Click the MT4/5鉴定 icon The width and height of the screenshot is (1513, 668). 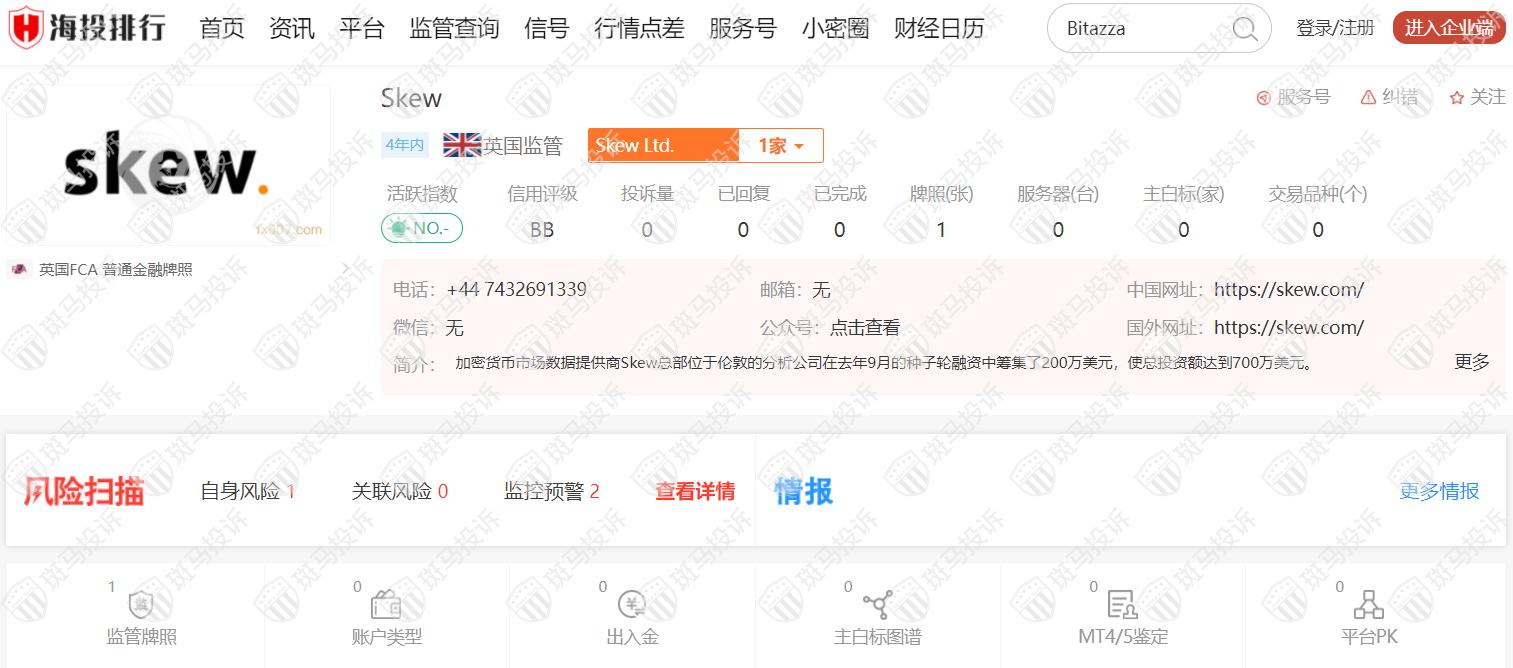point(1122,604)
